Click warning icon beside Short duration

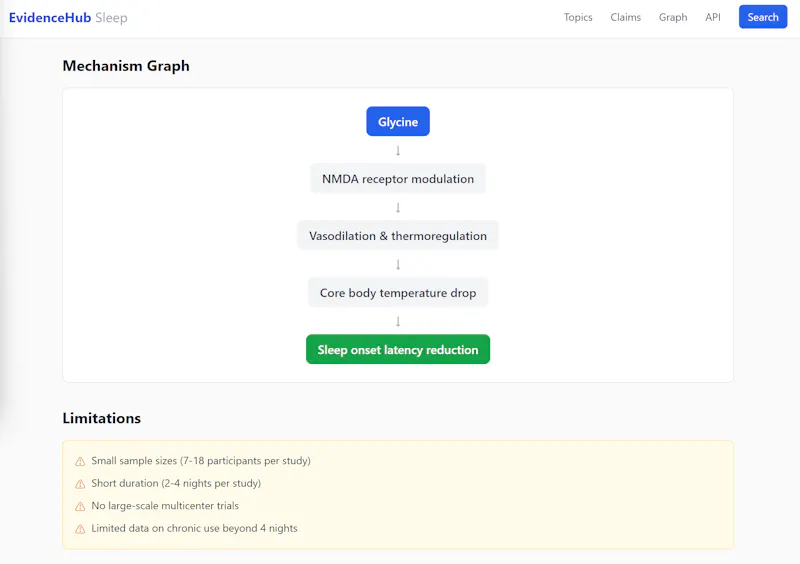(x=80, y=484)
